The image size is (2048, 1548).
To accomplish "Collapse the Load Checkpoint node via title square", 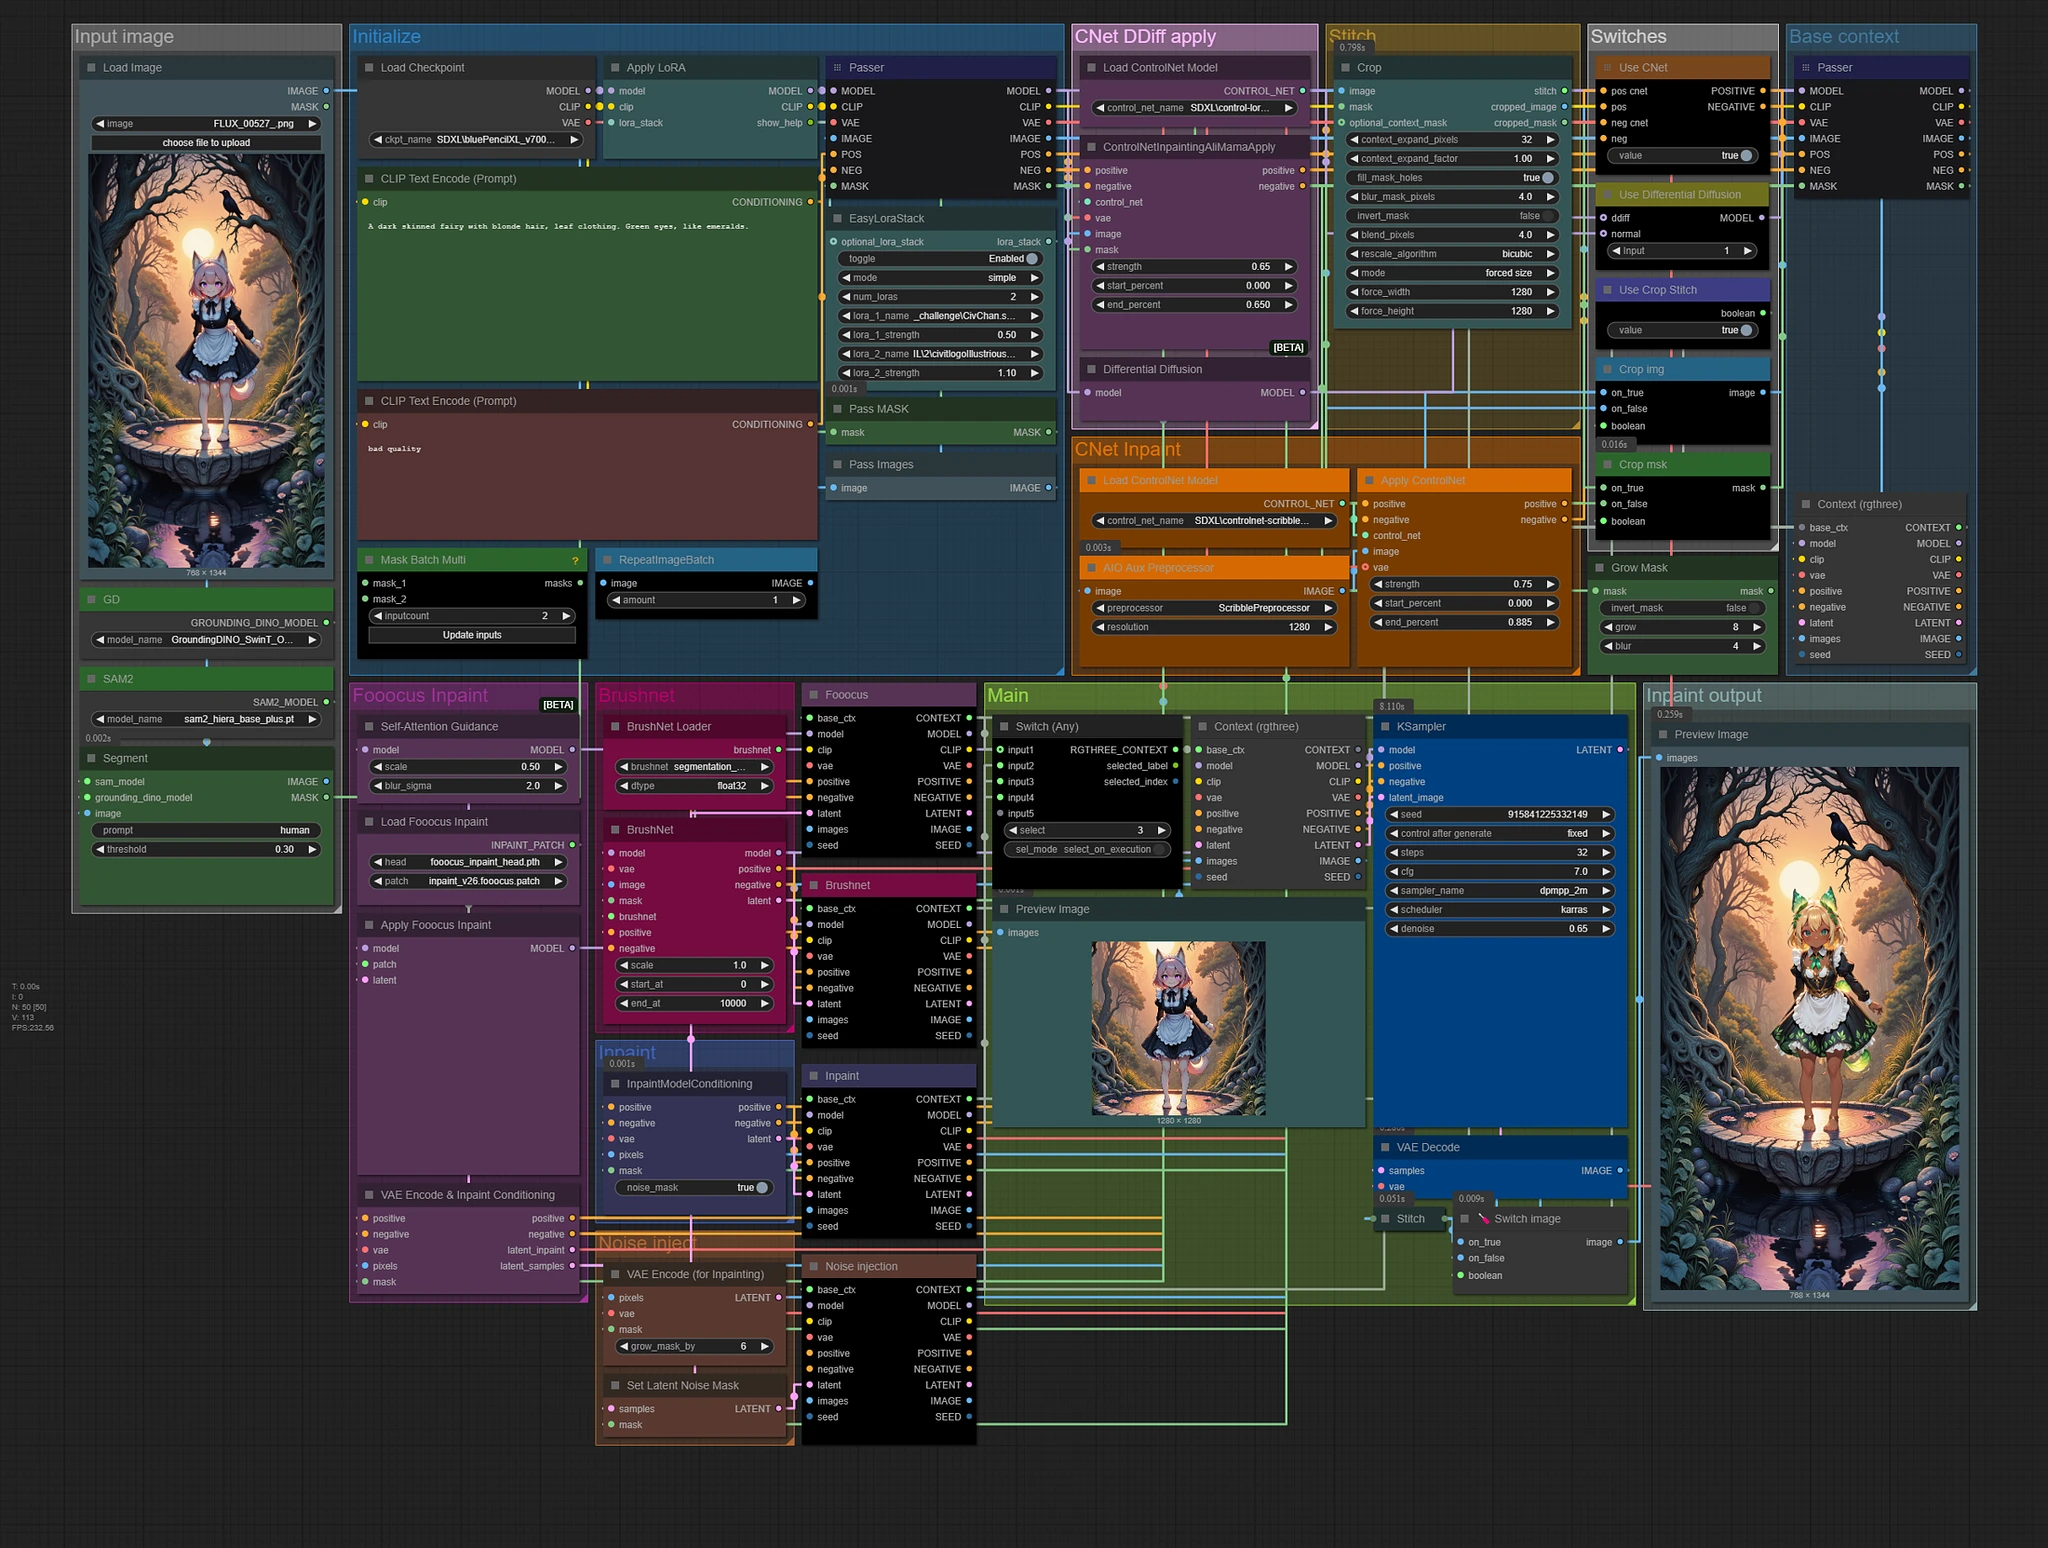I will (369, 68).
